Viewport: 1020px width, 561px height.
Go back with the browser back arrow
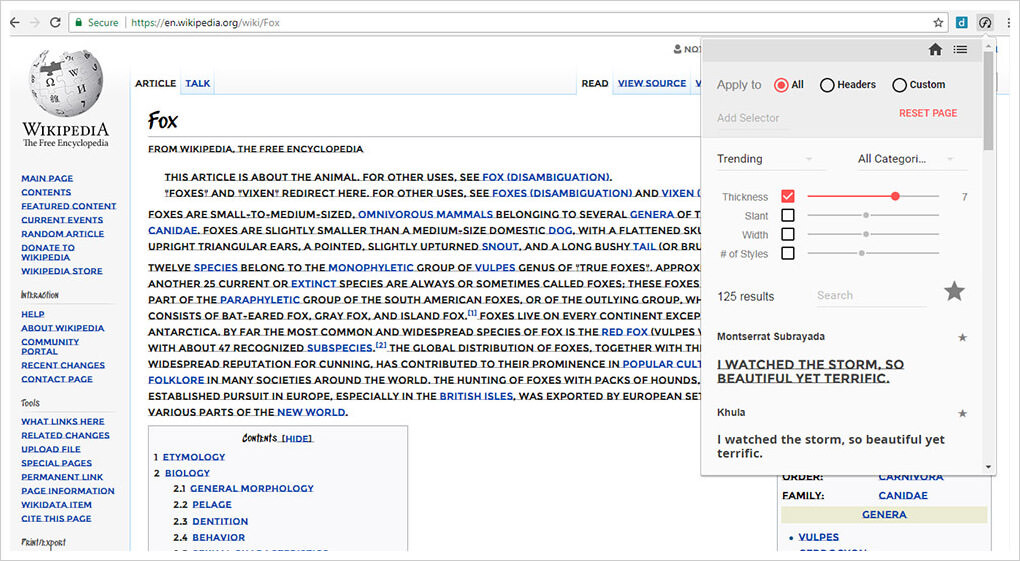click(x=15, y=22)
